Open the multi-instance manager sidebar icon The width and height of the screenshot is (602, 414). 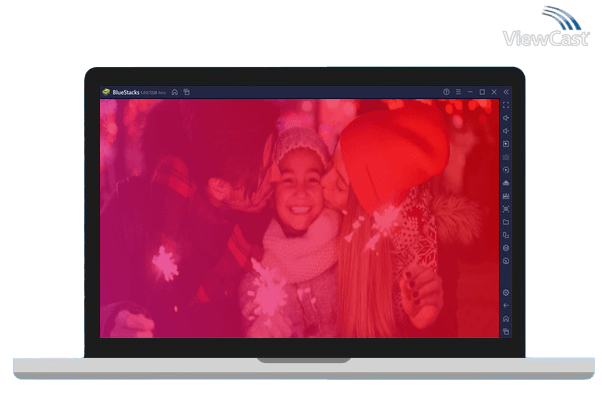click(x=506, y=235)
